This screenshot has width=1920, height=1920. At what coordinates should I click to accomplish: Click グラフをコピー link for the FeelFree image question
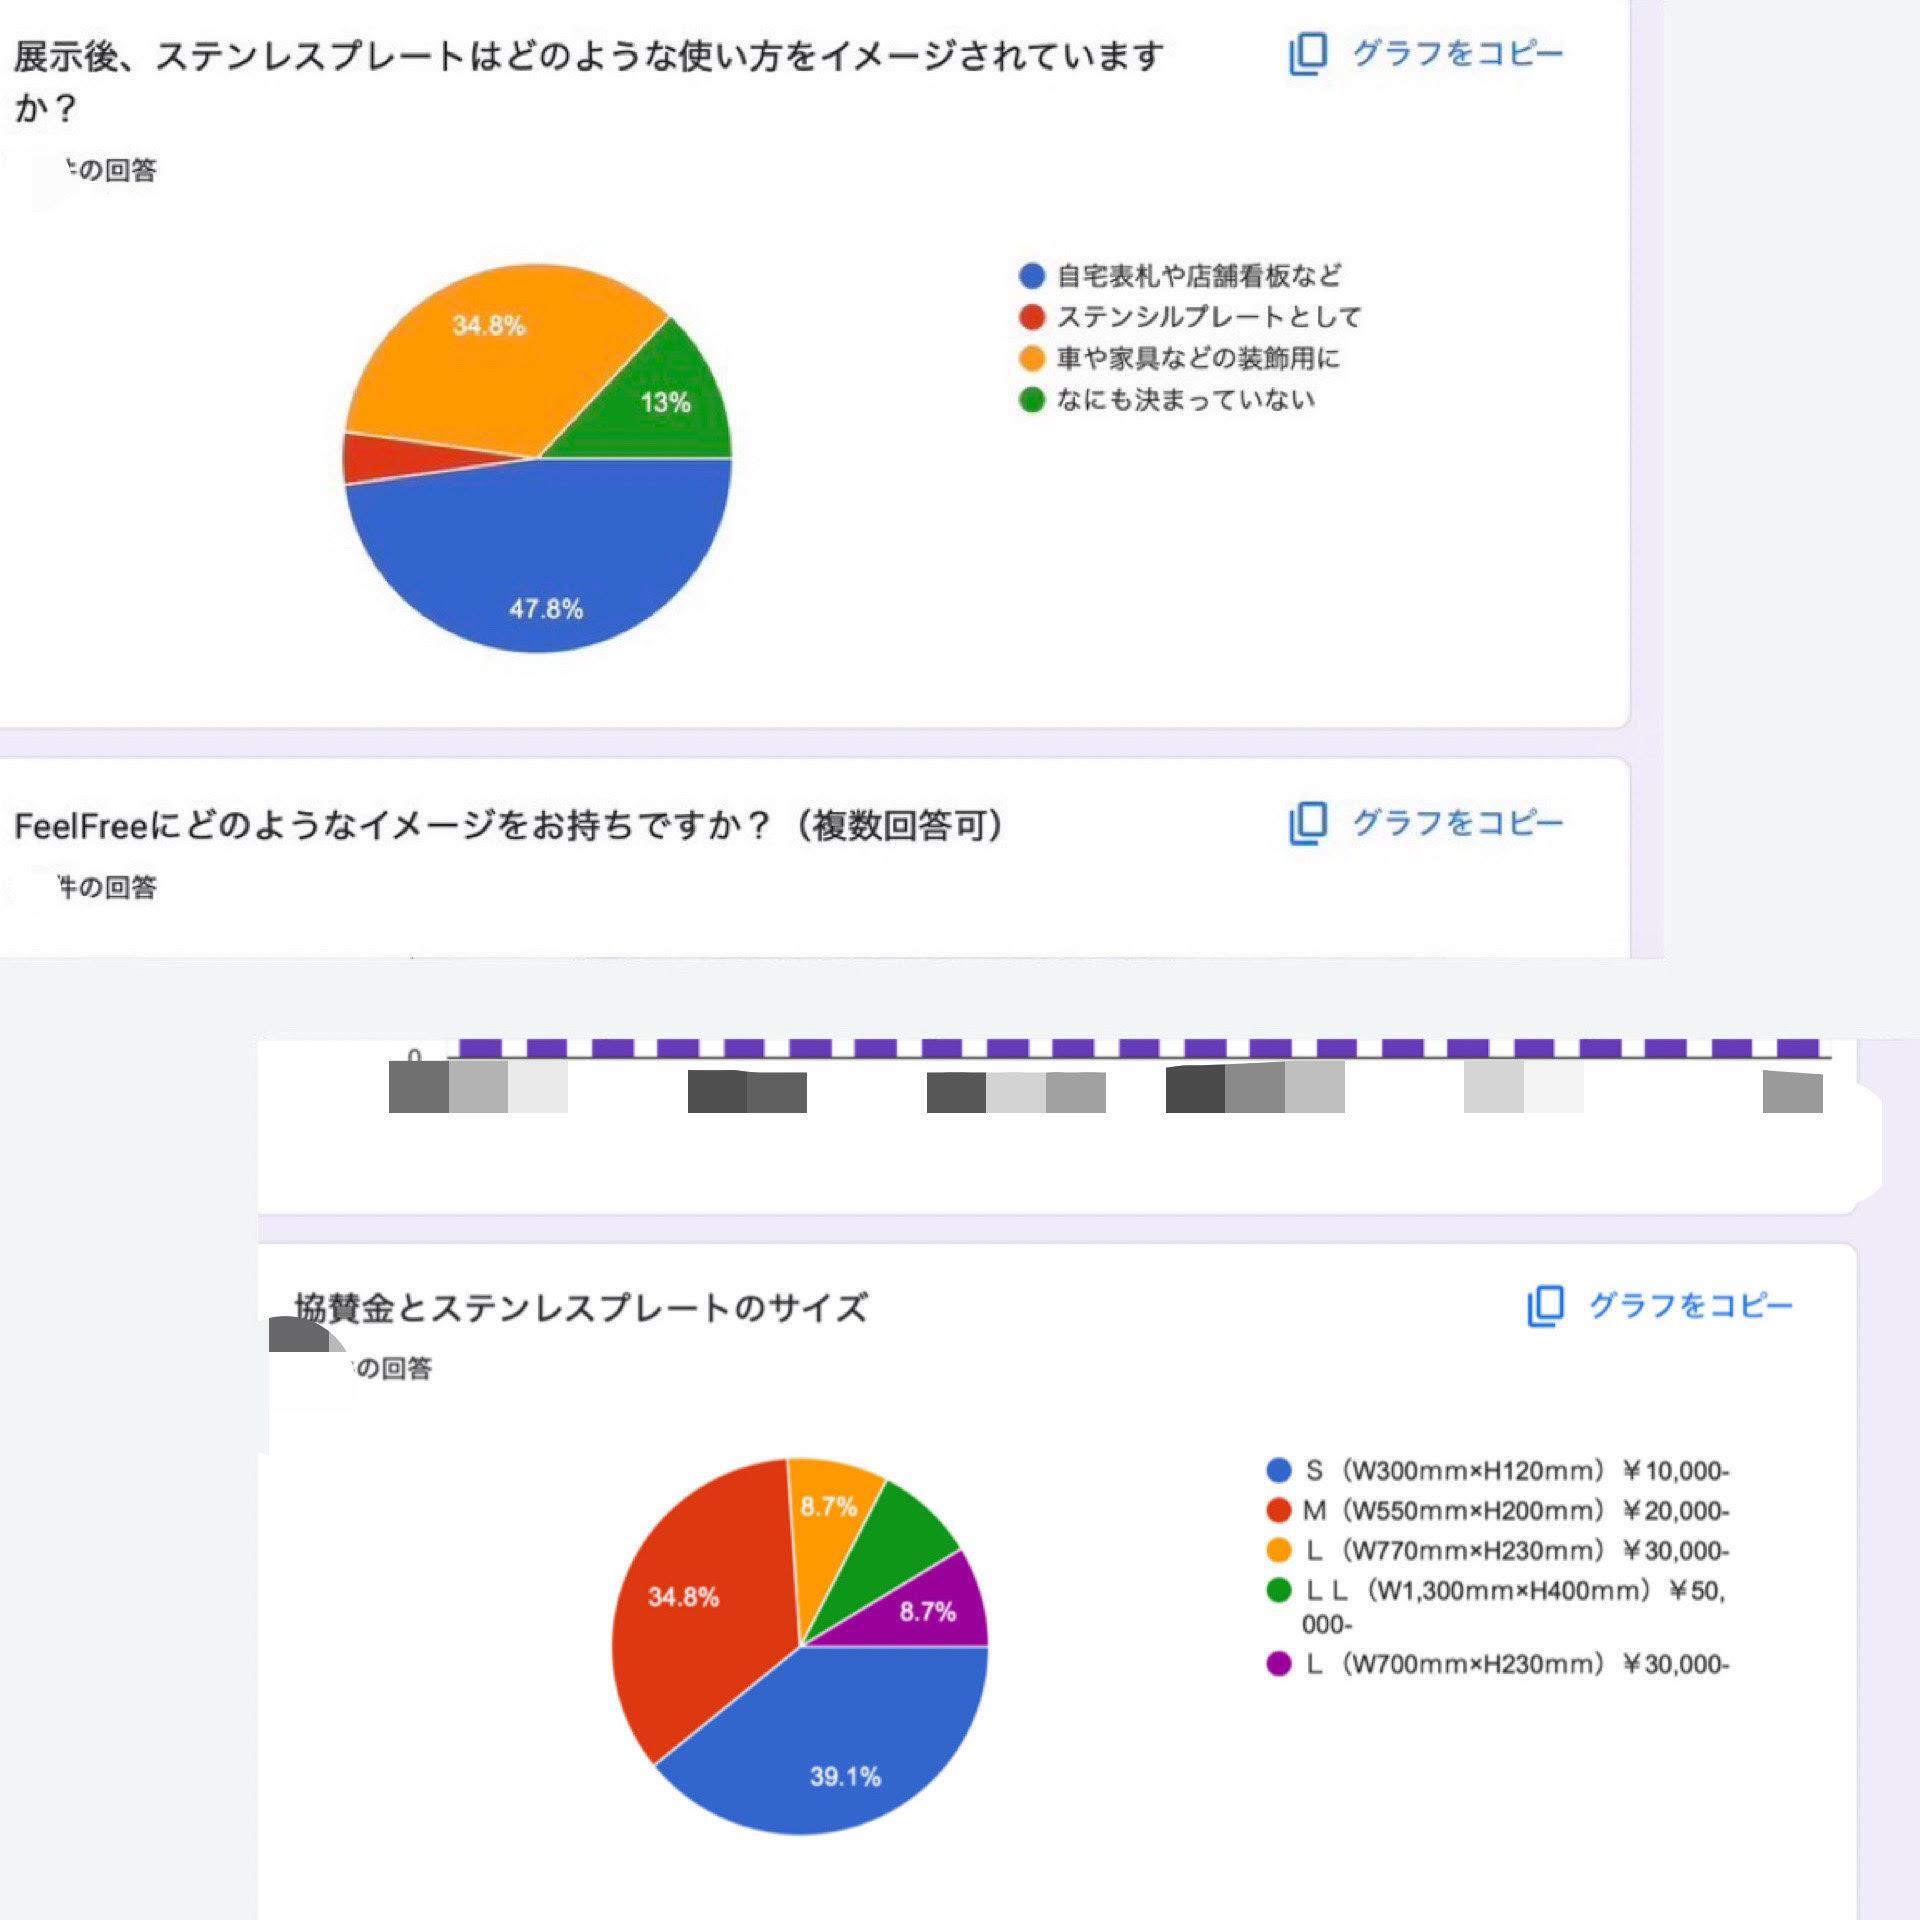pyautogui.click(x=1457, y=822)
